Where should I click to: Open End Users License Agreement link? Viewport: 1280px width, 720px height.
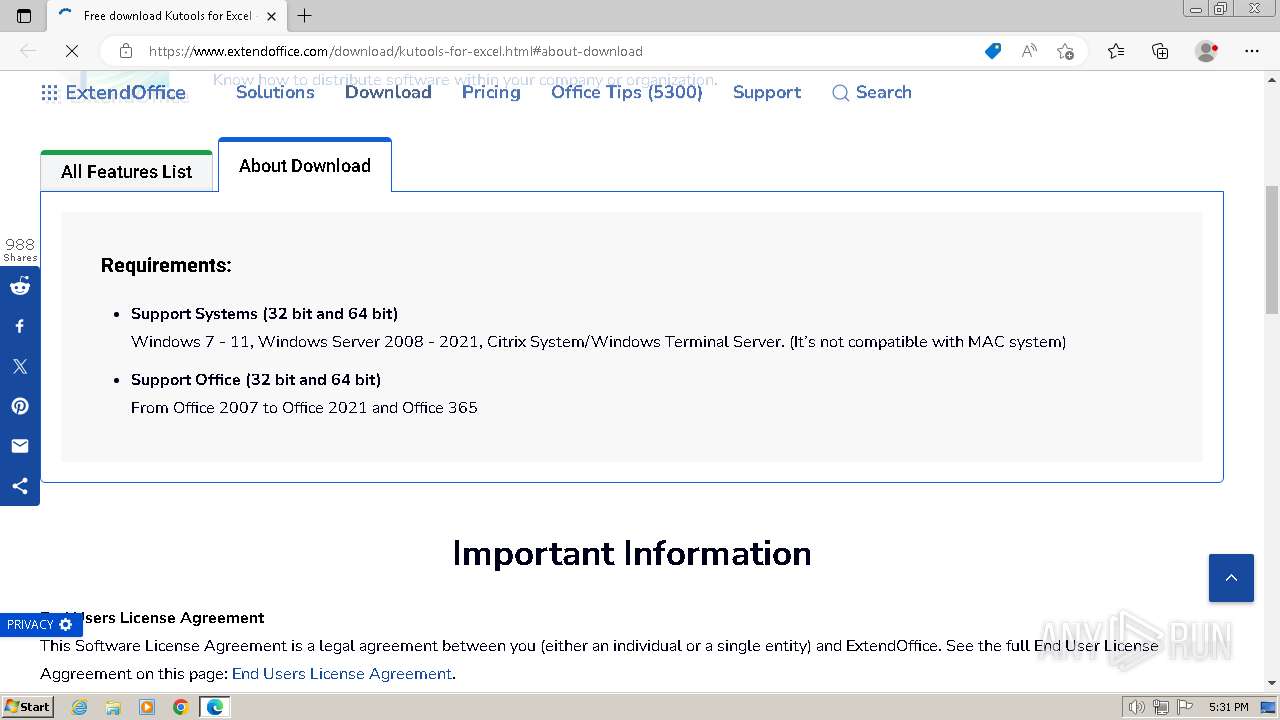(x=342, y=674)
